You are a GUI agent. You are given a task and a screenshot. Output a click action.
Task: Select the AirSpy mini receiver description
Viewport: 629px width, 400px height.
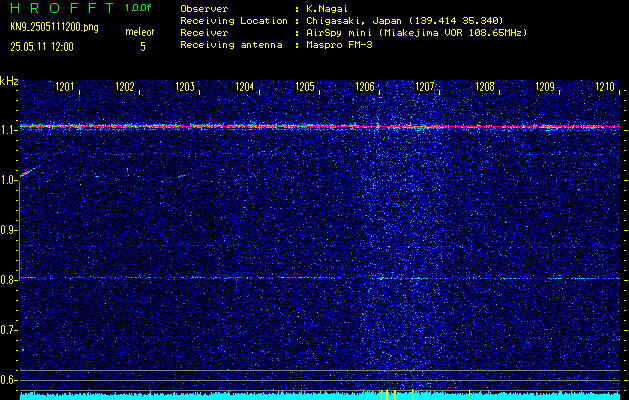click(416, 33)
